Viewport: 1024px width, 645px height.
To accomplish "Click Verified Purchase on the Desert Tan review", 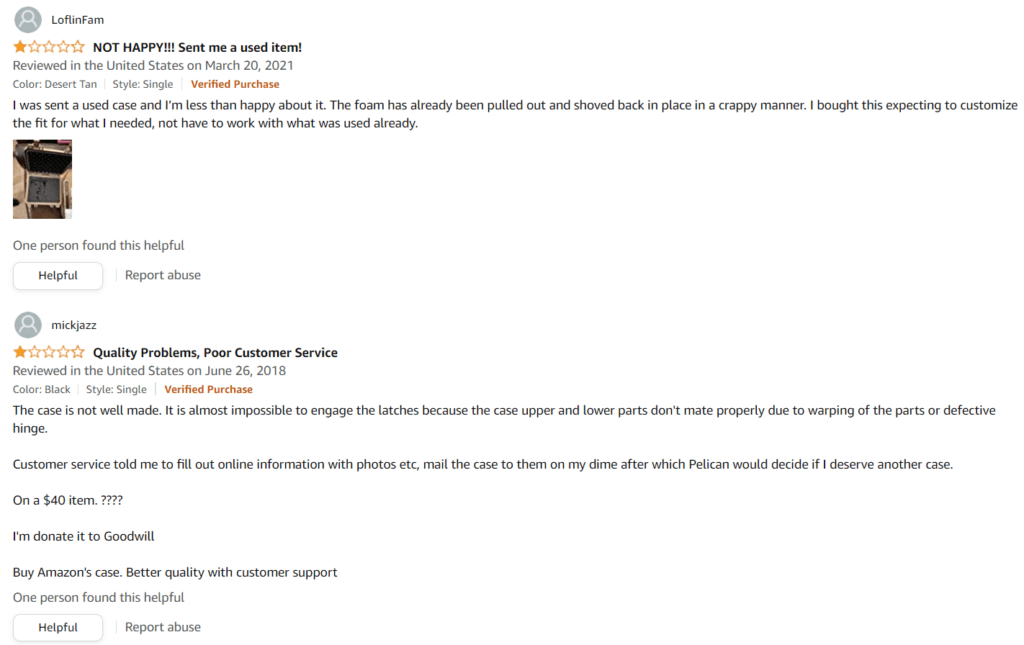I will click(235, 84).
